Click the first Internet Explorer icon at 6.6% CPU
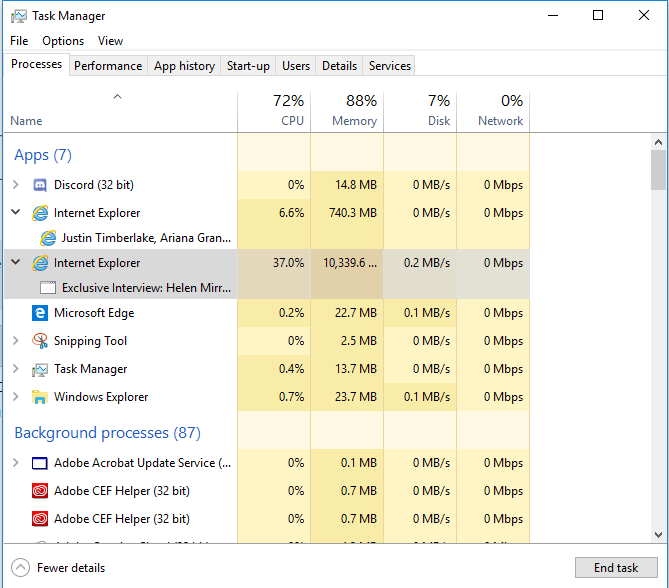 [40, 213]
